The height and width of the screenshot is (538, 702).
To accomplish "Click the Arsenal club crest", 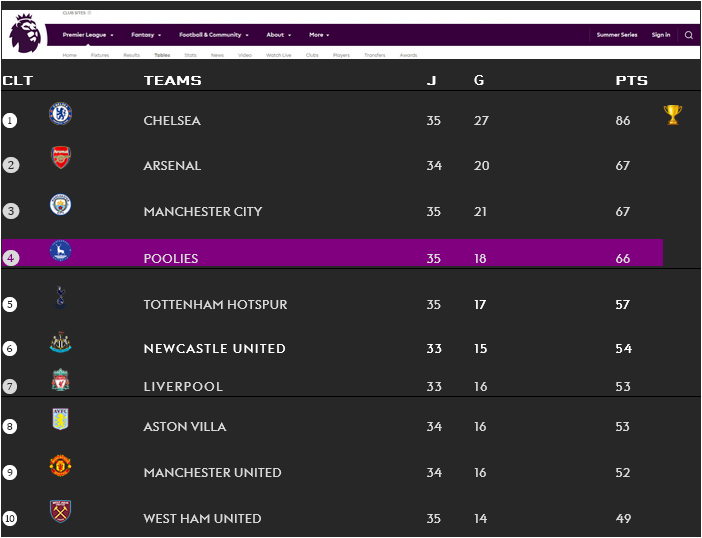I will [60, 157].
